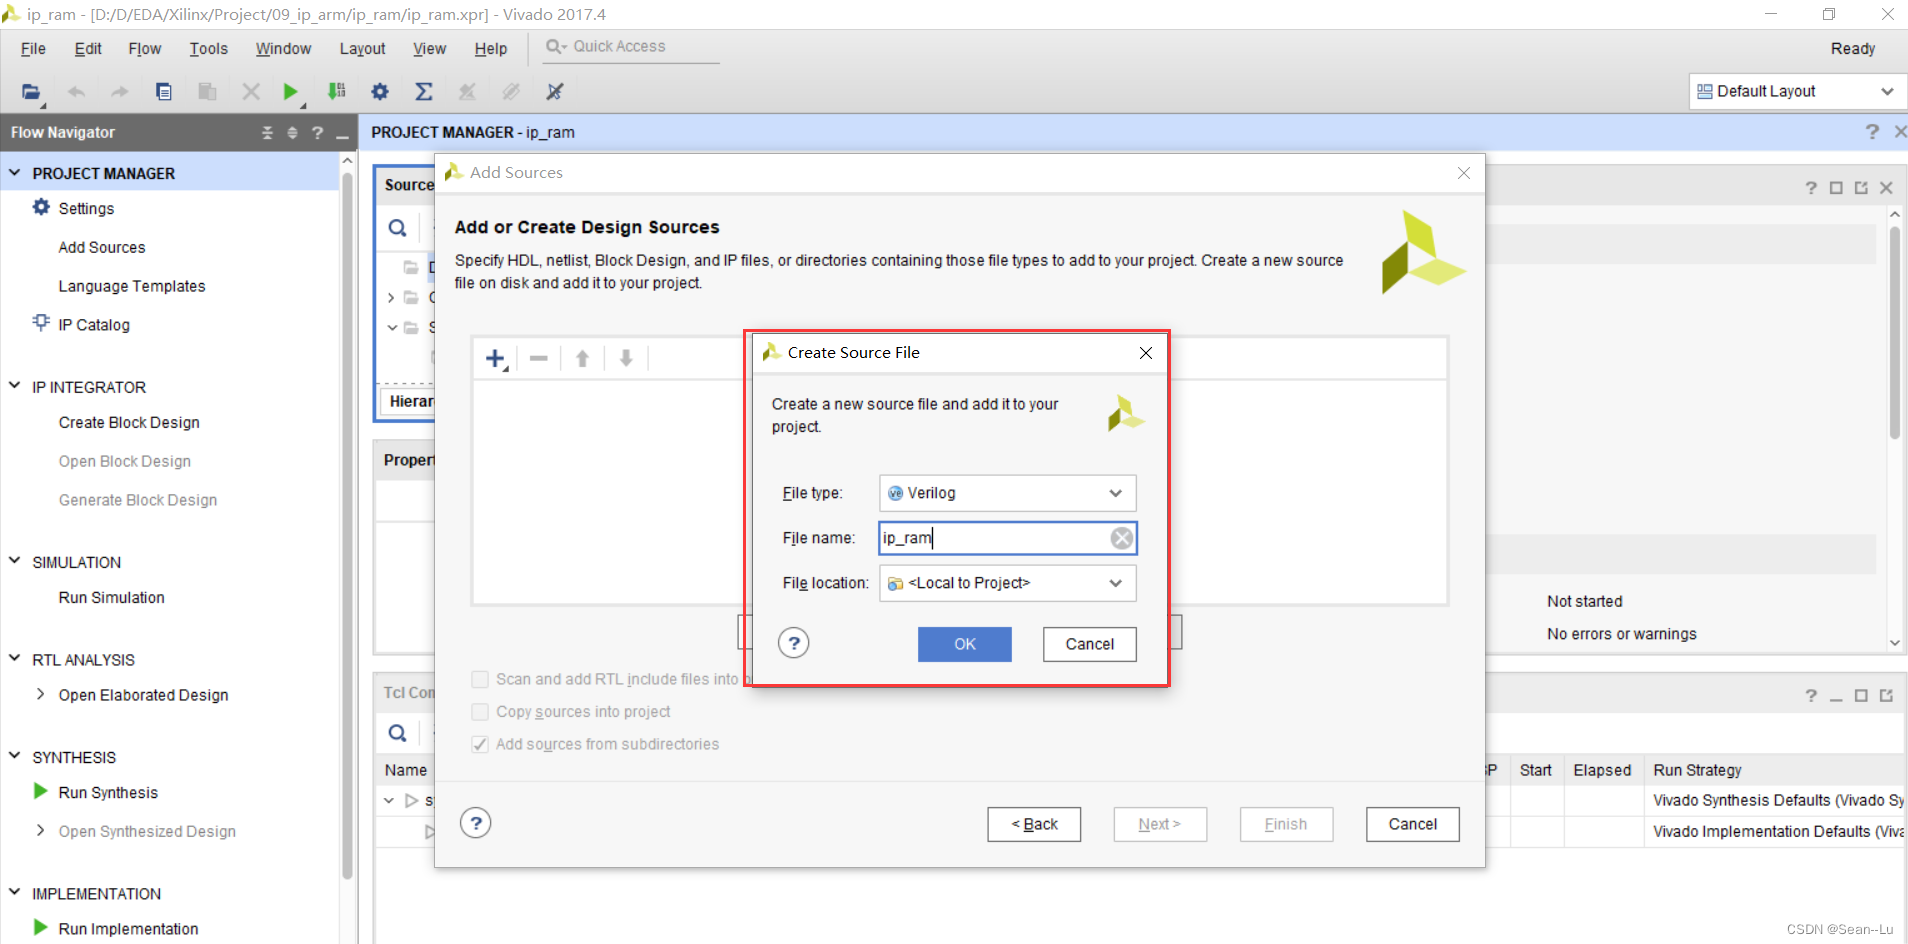
Task: Open Language Templates
Action: click(x=132, y=286)
